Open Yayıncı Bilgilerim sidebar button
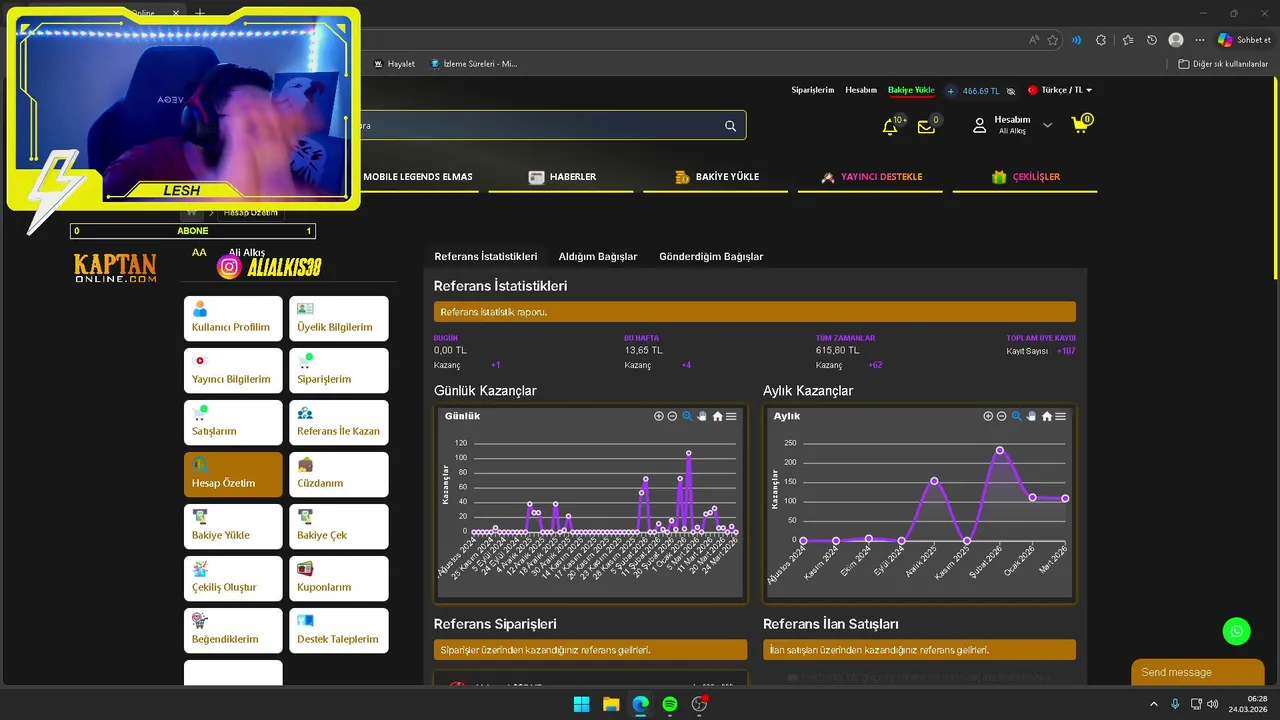This screenshot has width=1280, height=720. point(233,370)
